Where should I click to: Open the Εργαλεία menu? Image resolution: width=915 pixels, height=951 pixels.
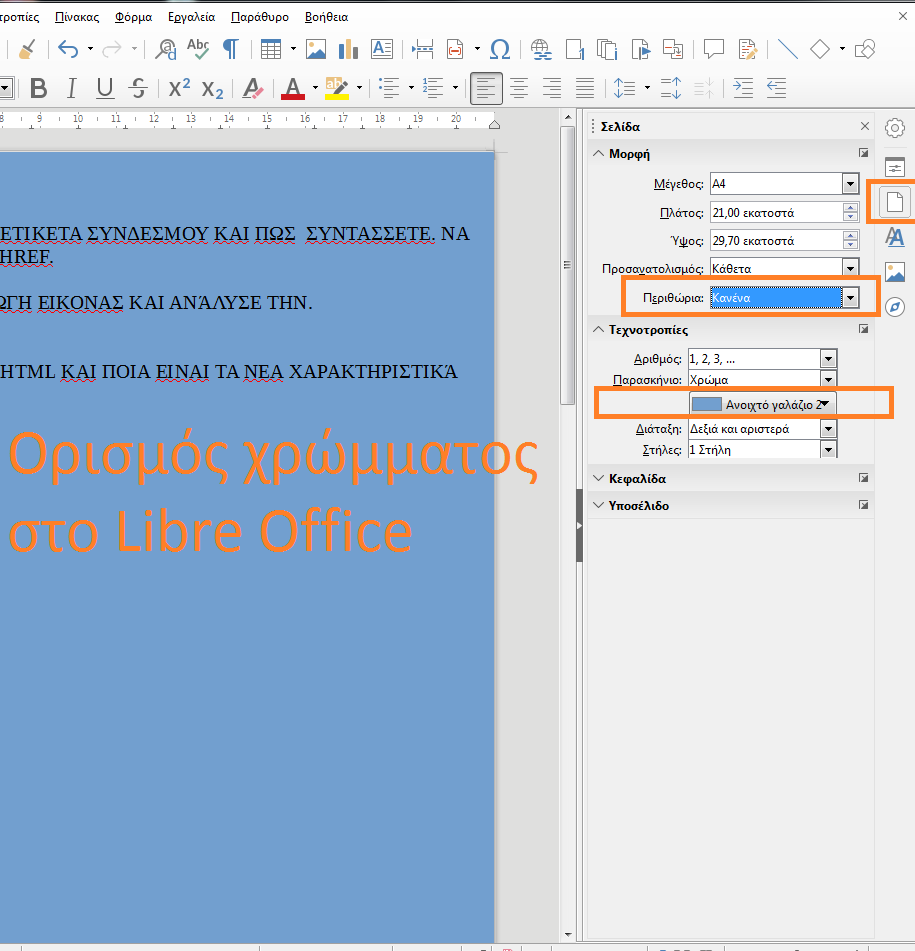(x=191, y=17)
